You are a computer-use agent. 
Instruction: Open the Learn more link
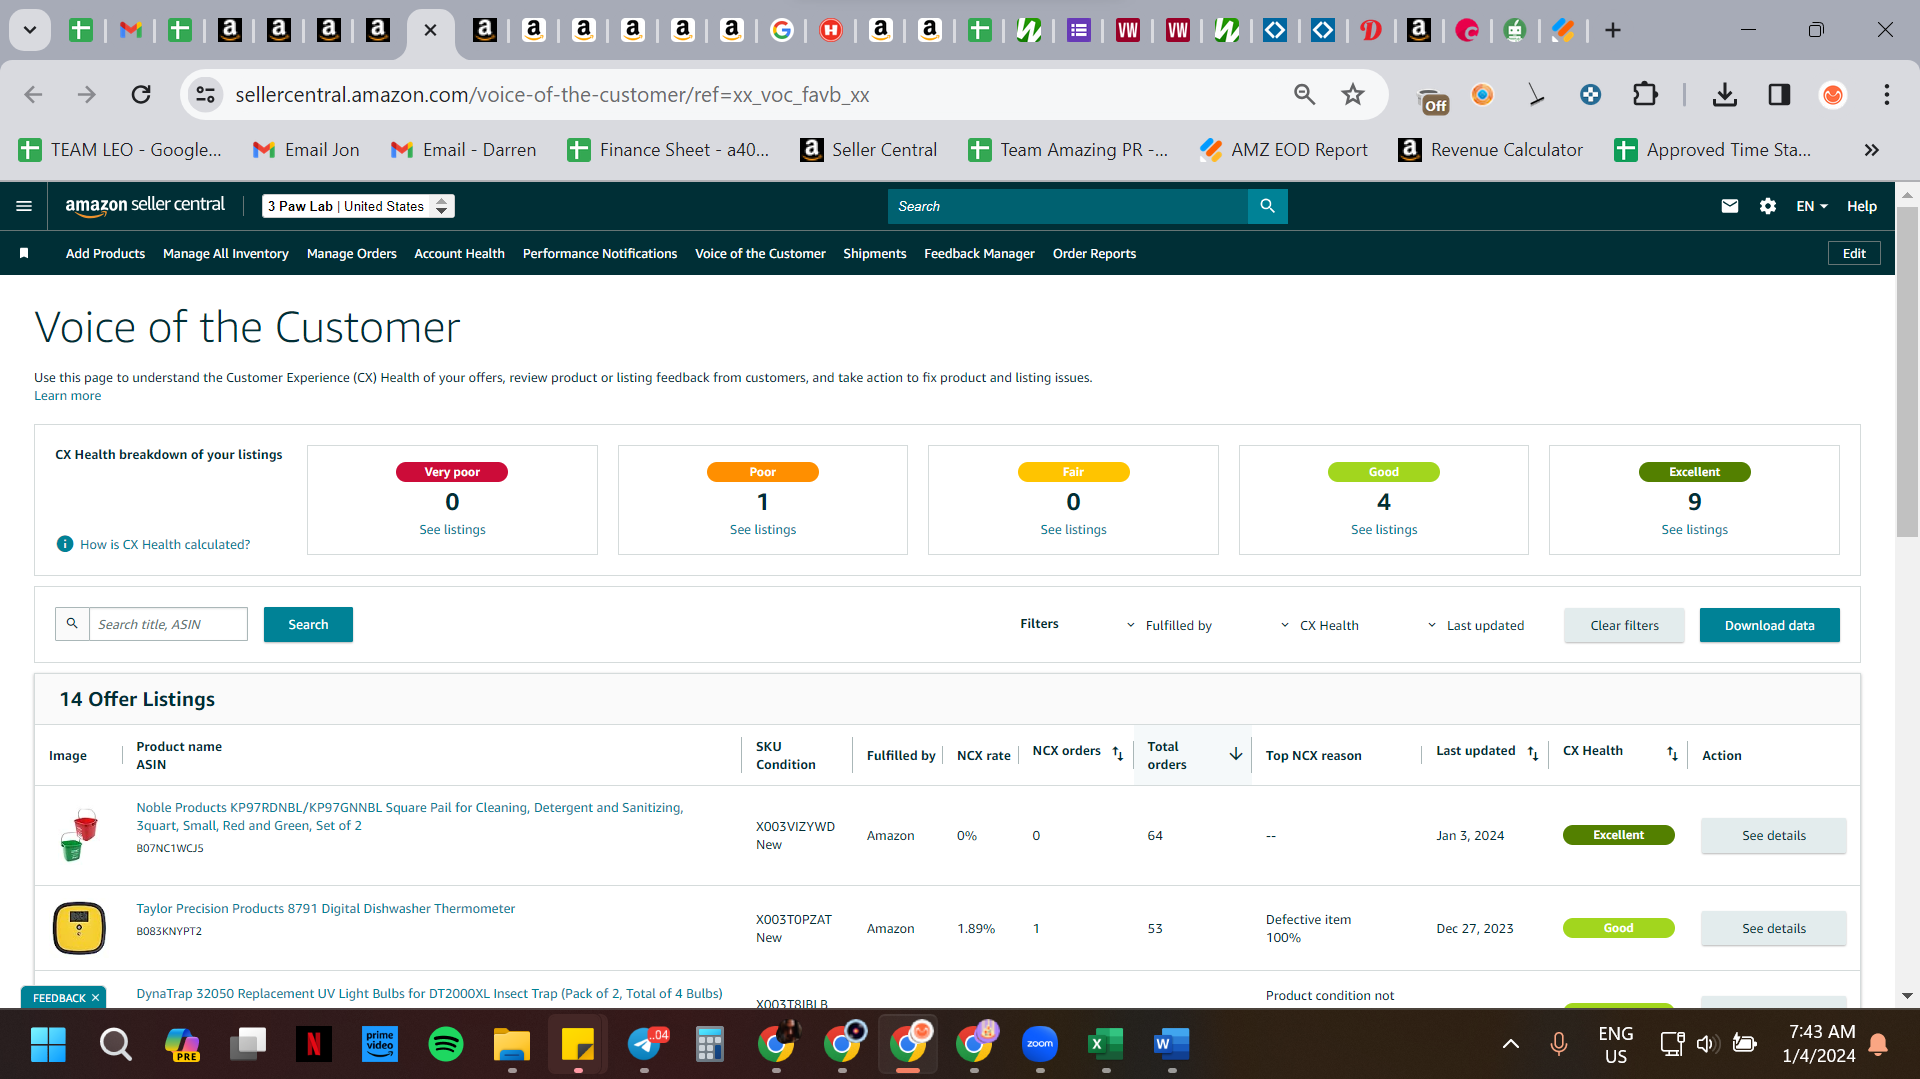point(67,396)
